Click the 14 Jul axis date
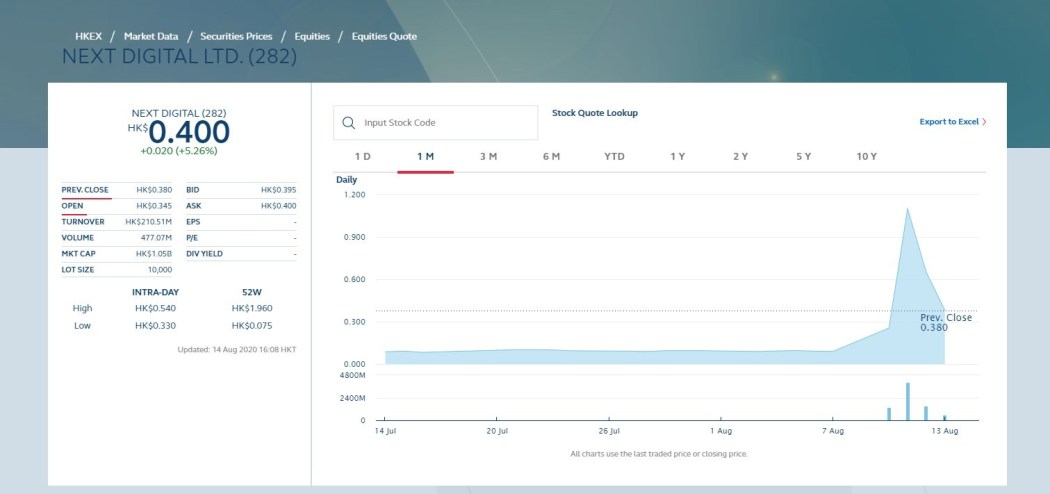Screen dimensions: 1050x494 [x=386, y=431]
